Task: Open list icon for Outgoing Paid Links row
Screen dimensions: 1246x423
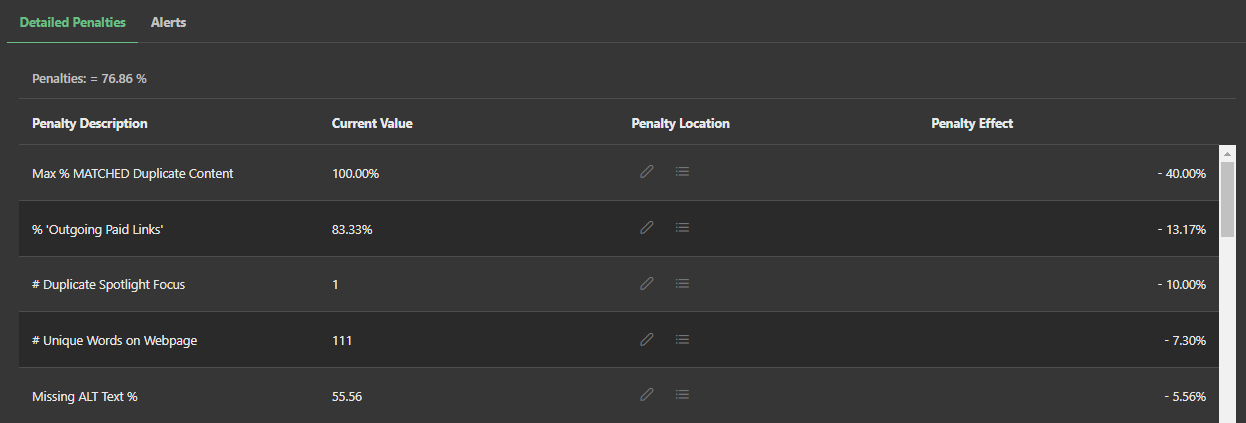Action: point(682,228)
